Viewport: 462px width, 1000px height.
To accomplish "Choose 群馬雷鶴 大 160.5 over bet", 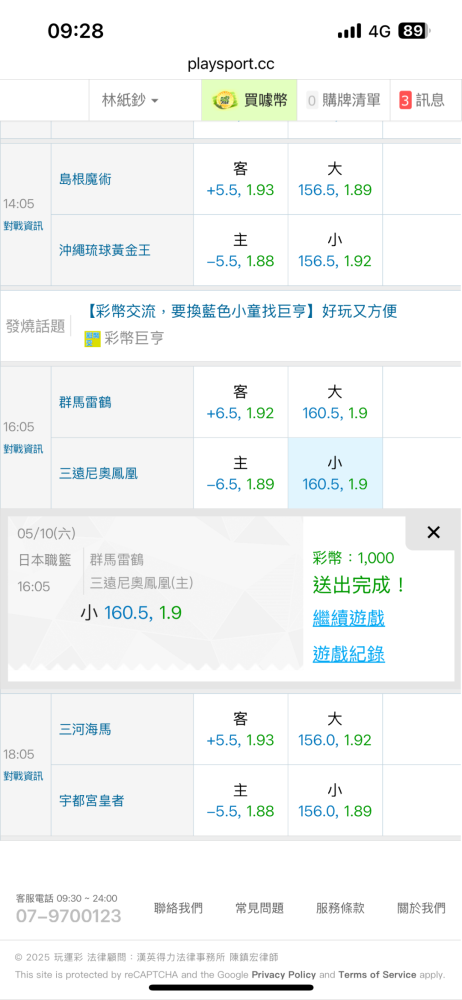I will click(335, 402).
